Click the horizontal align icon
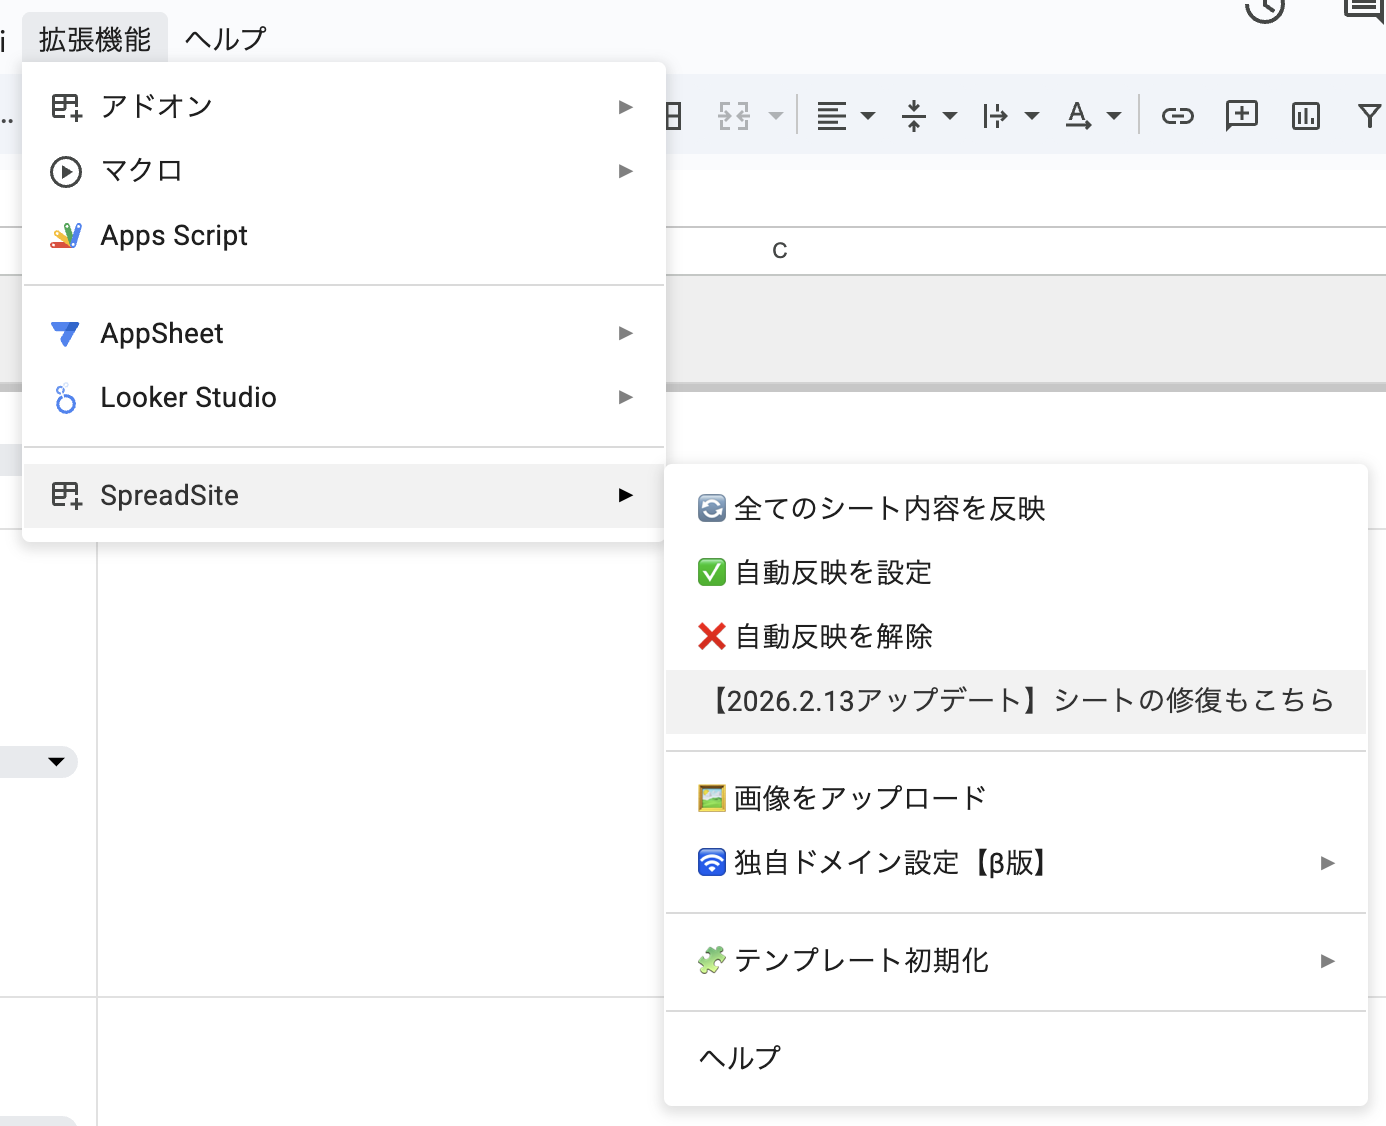This screenshot has width=1386, height=1126. coord(832,116)
